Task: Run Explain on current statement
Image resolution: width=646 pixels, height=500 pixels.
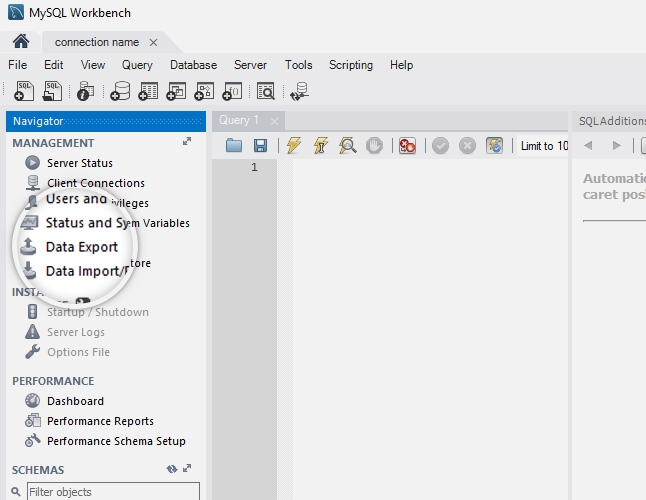Action: 347,145
